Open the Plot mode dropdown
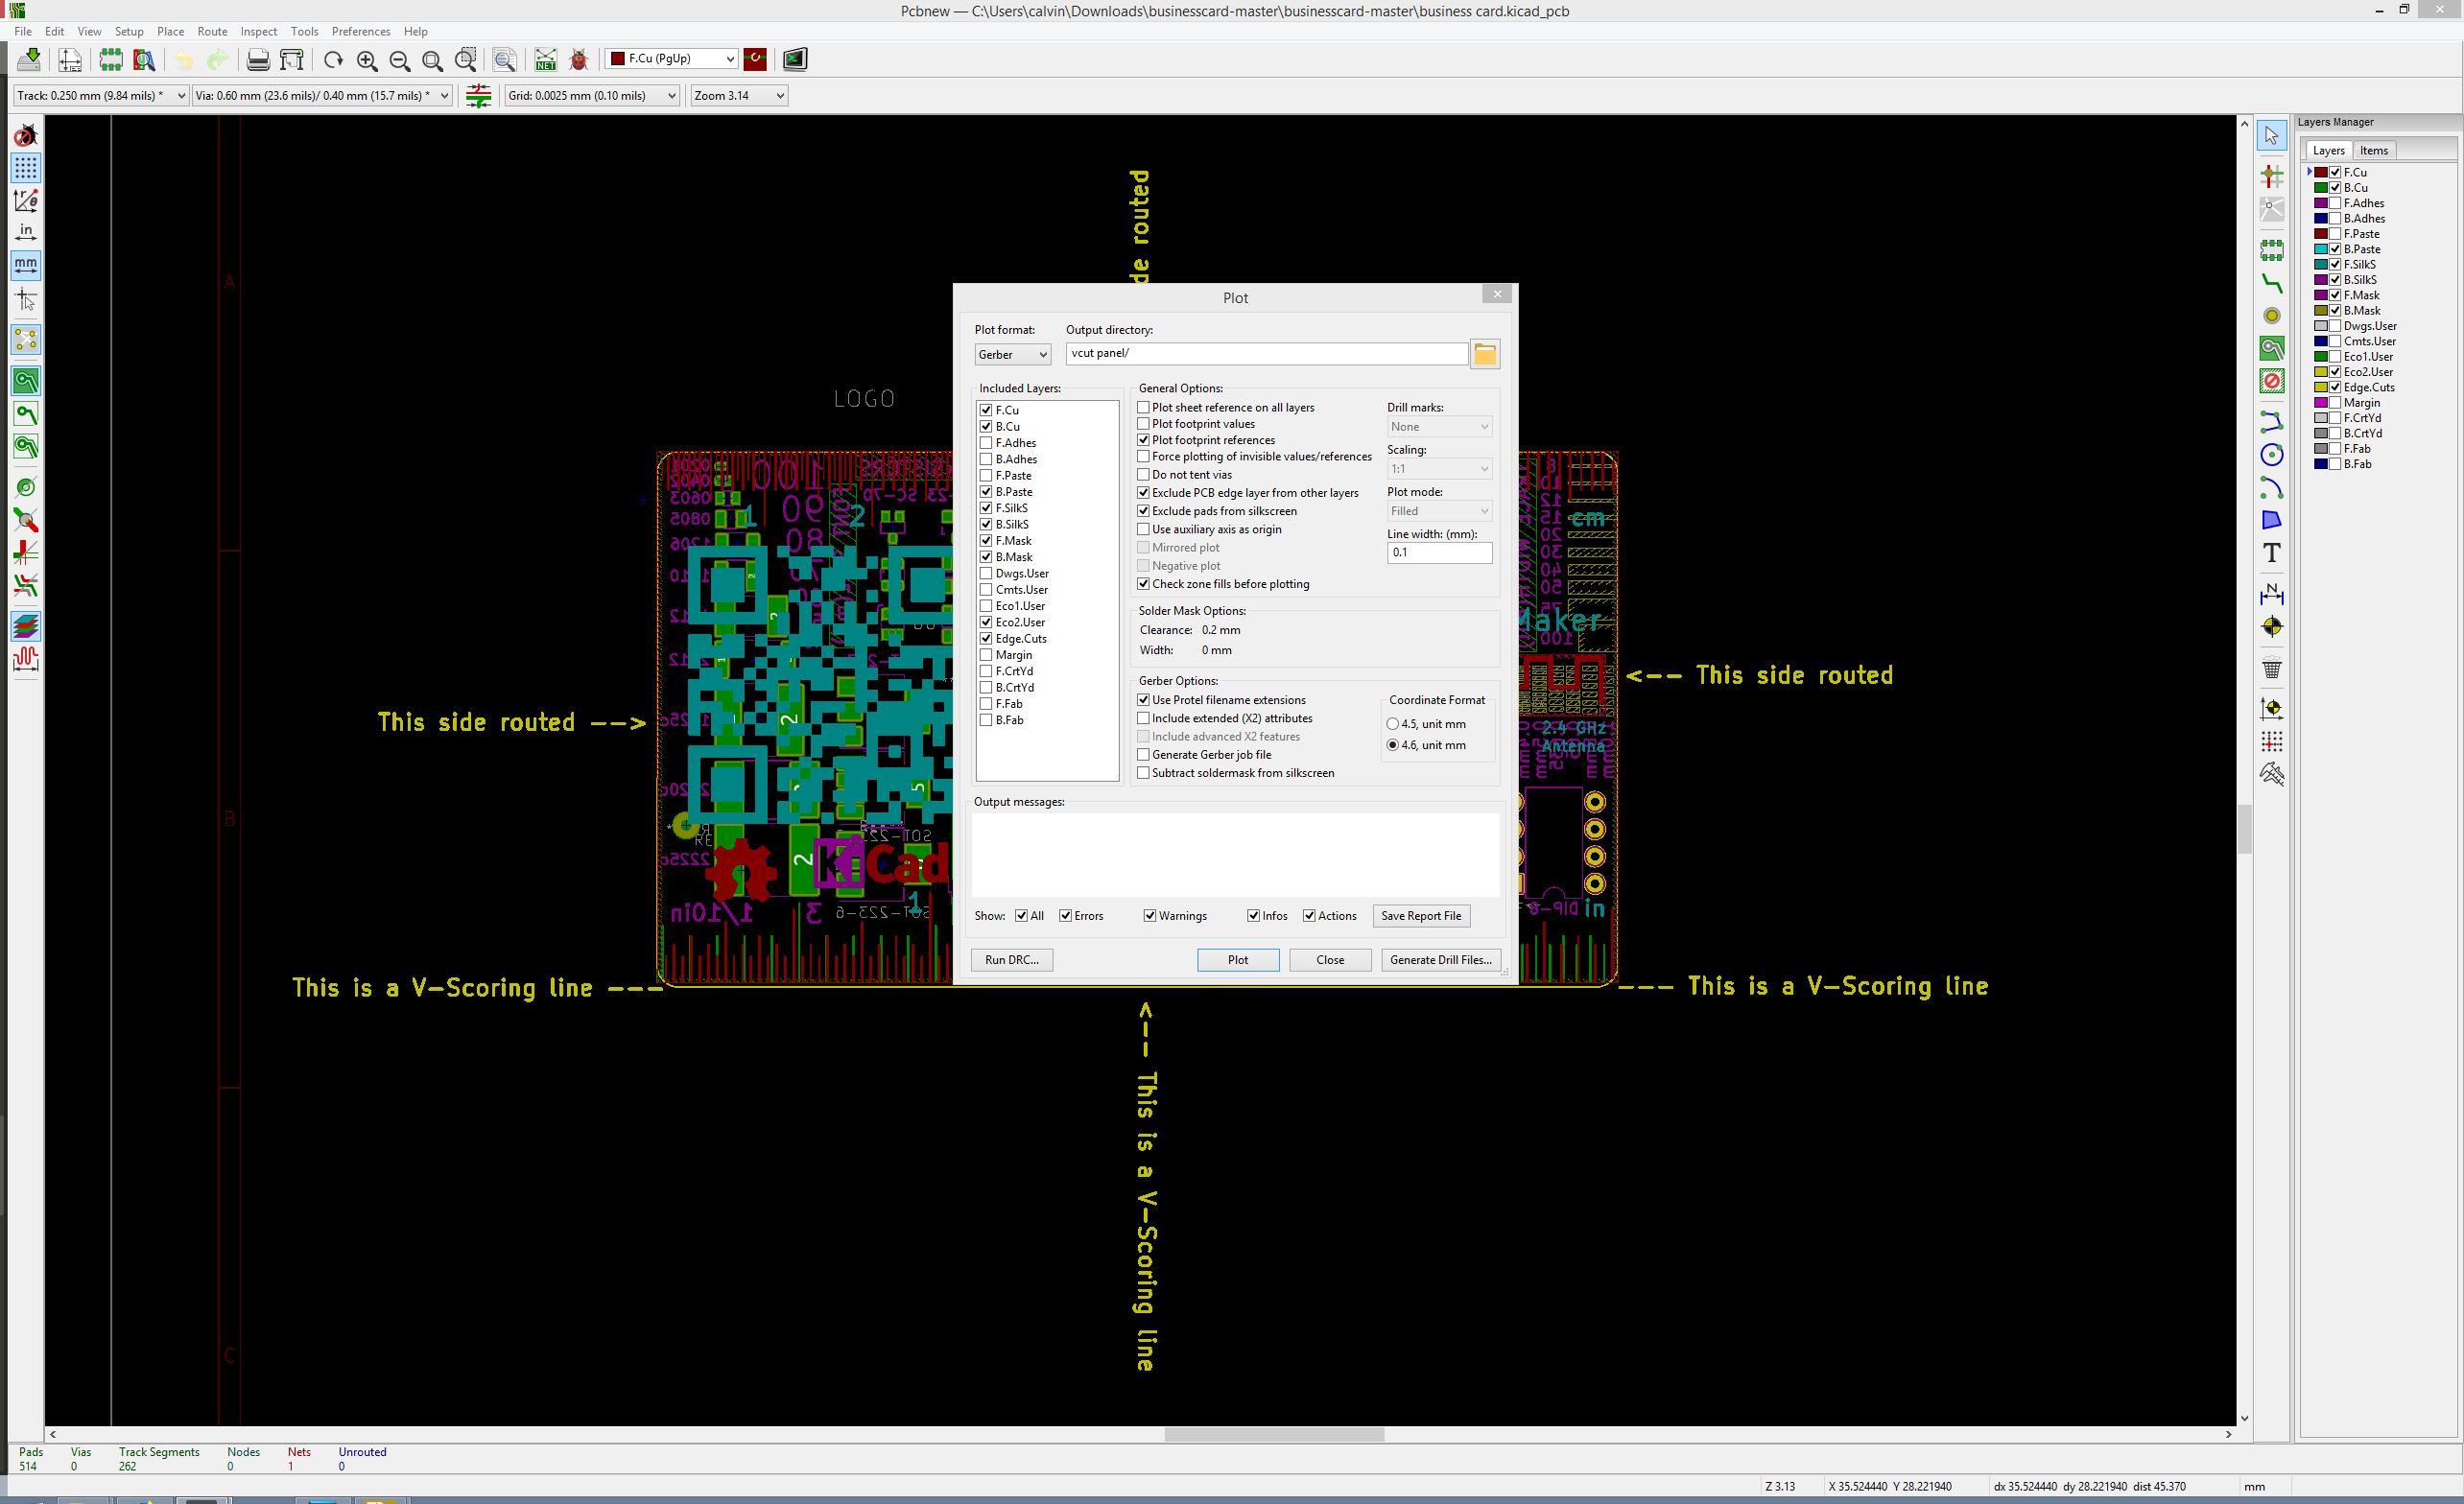This screenshot has width=2464, height=1504. pos(1440,511)
